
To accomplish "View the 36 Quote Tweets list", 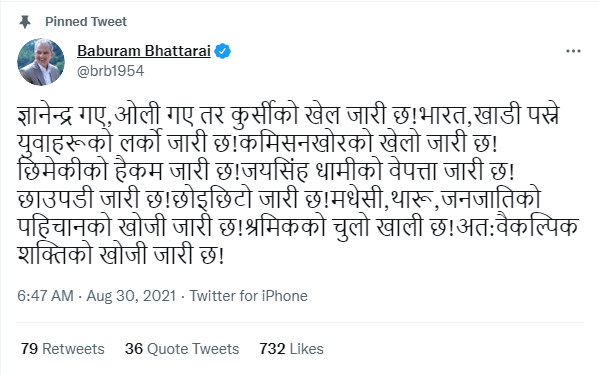I will [x=182, y=349].
